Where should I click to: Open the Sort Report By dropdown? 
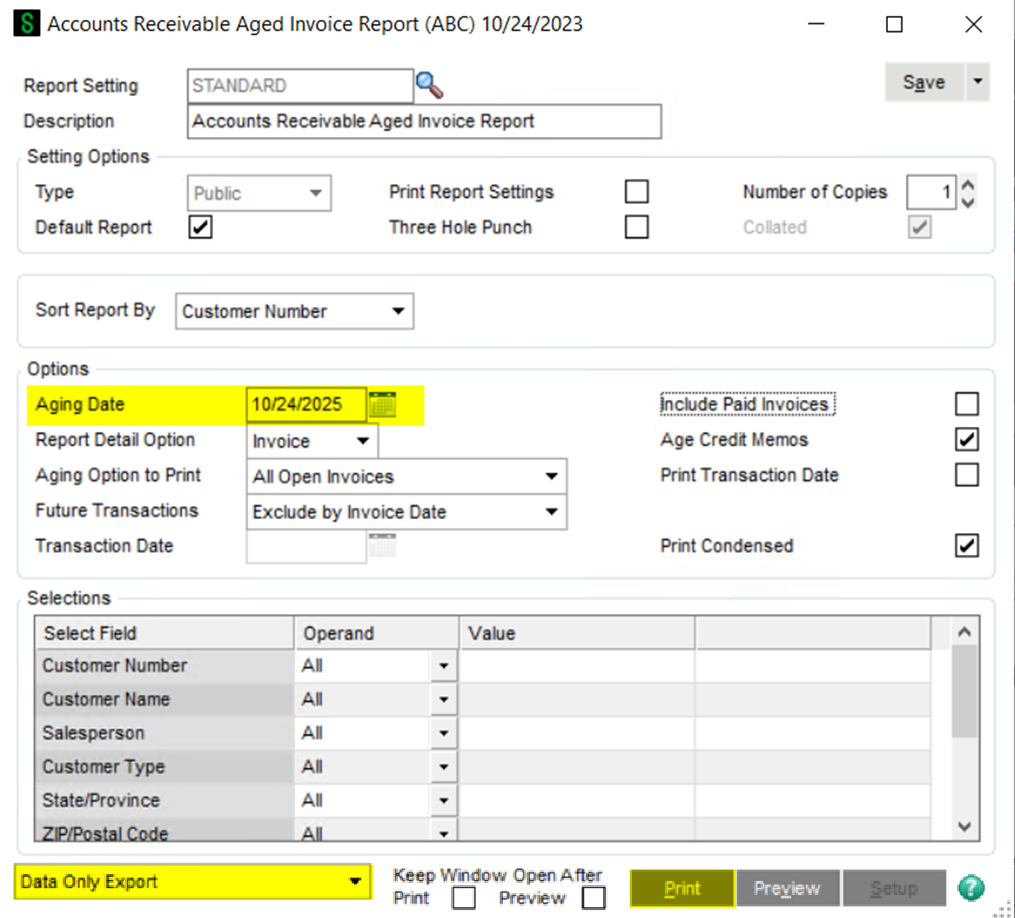(x=399, y=311)
